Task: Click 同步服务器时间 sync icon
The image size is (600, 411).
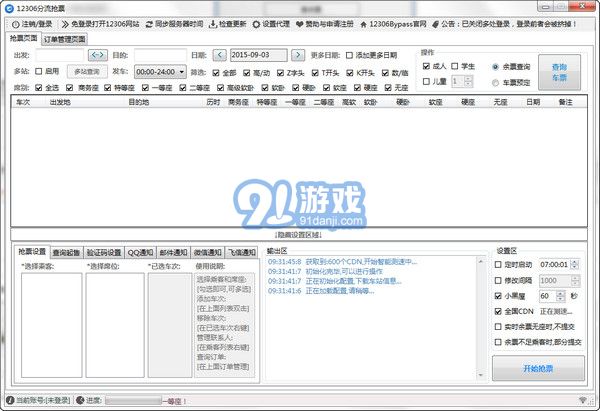Action: point(149,24)
